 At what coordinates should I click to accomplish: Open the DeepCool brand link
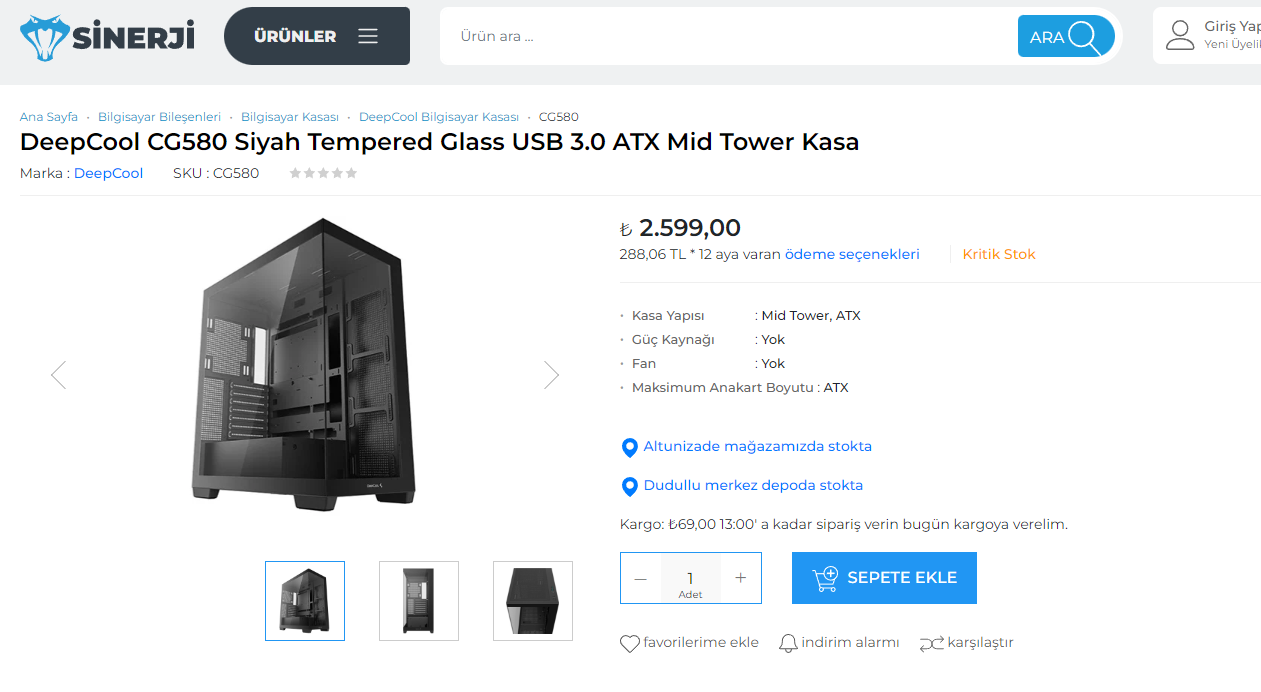tap(108, 173)
